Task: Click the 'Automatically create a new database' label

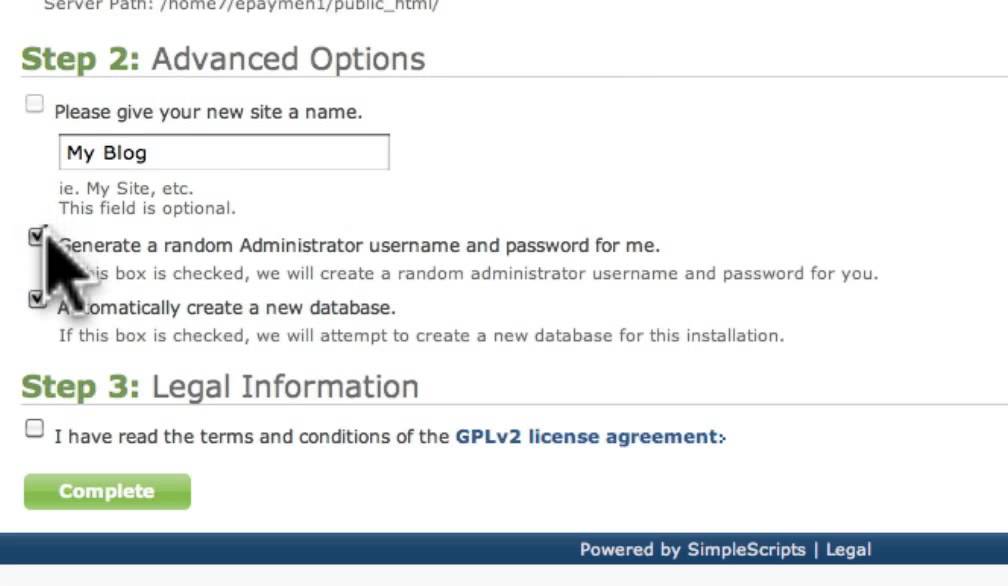Action: point(230,307)
